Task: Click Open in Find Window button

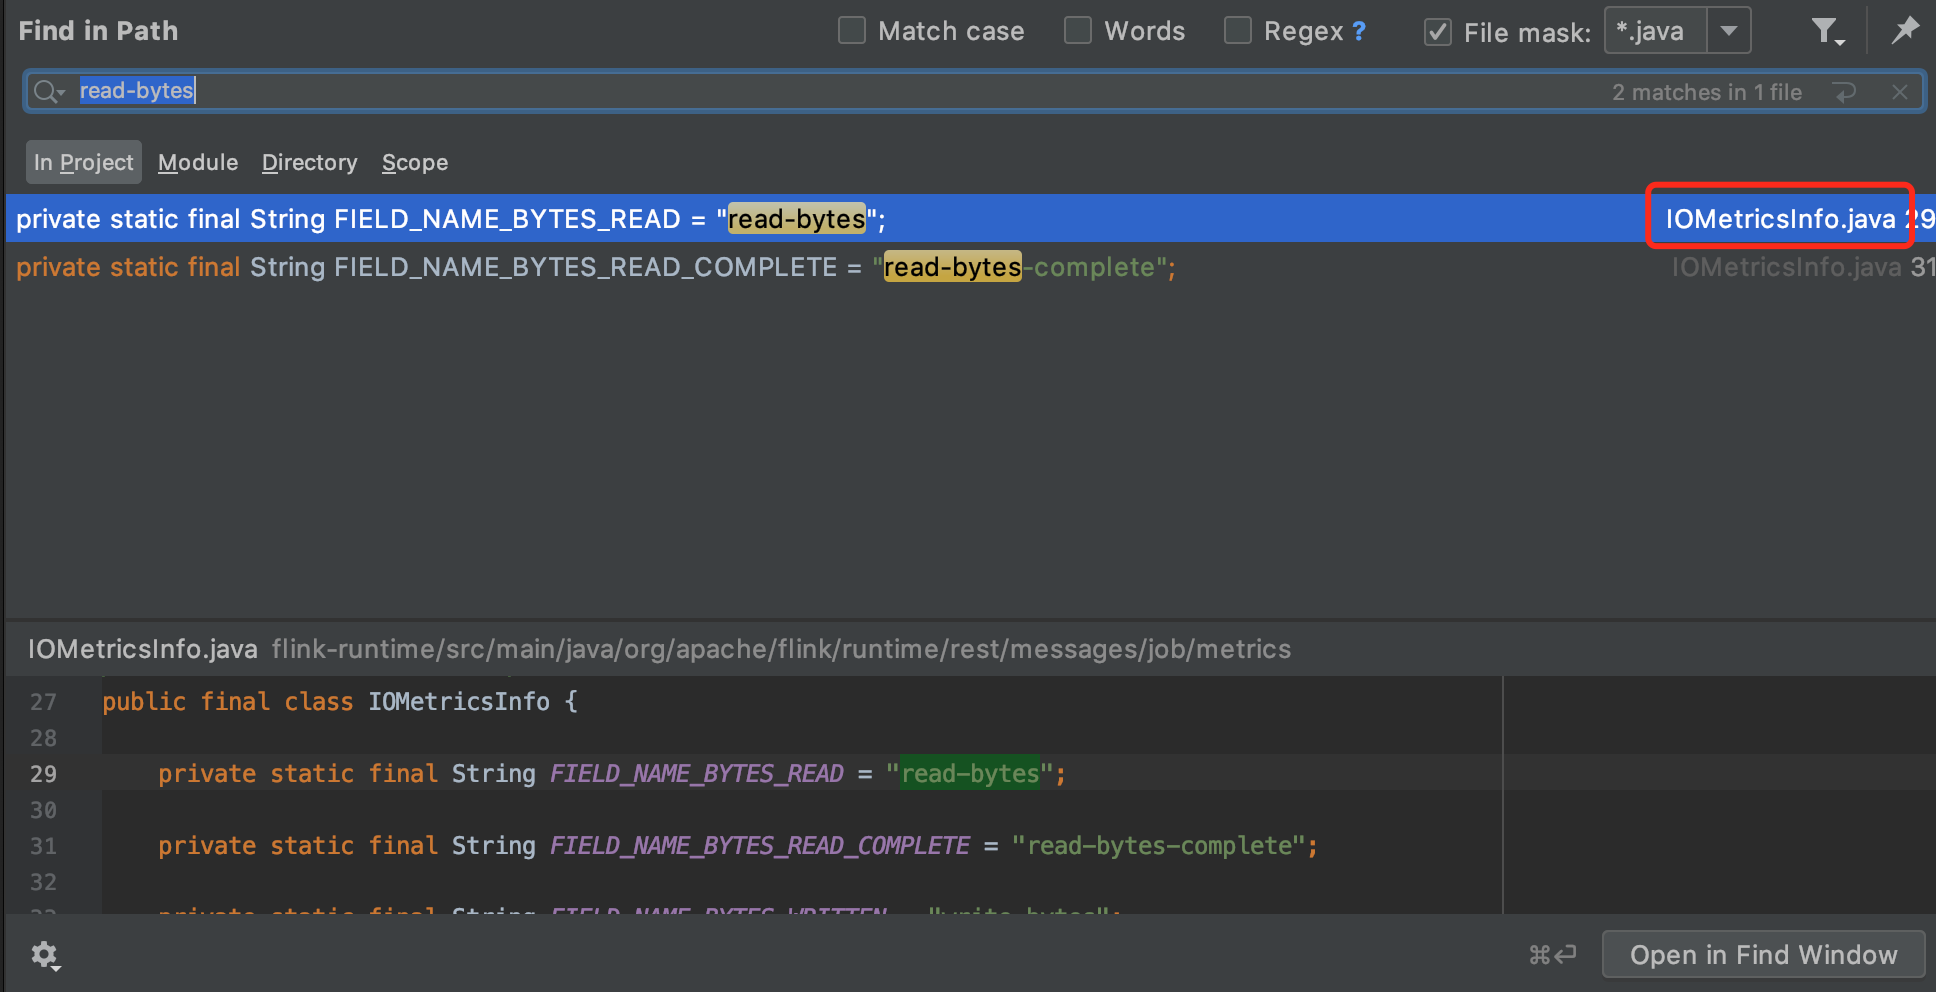Action: (x=1764, y=955)
